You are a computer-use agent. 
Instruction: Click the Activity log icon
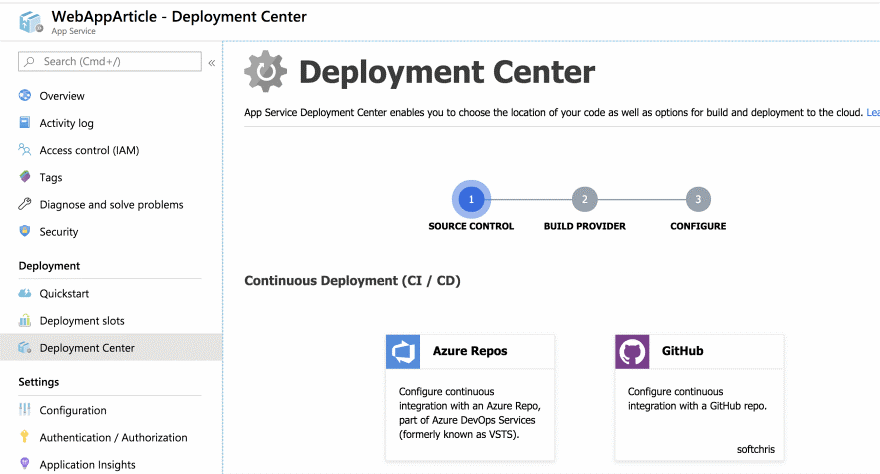click(x=25, y=123)
